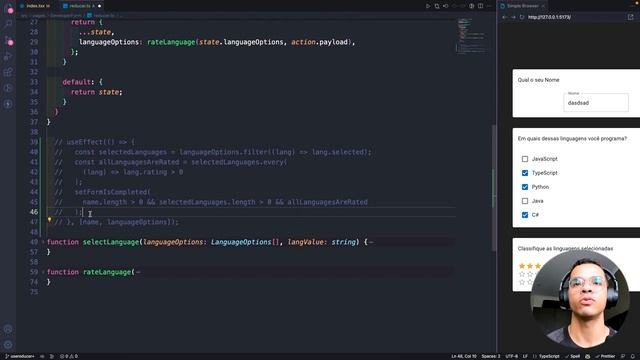Click the lightbulb quick fix on line 47

click(49, 220)
